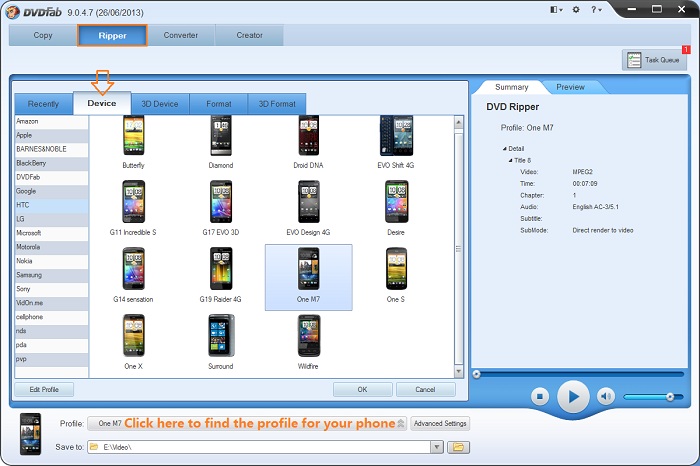700x466 pixels.
Task: Select the Device tab
Action: click(x=102, y=103)
